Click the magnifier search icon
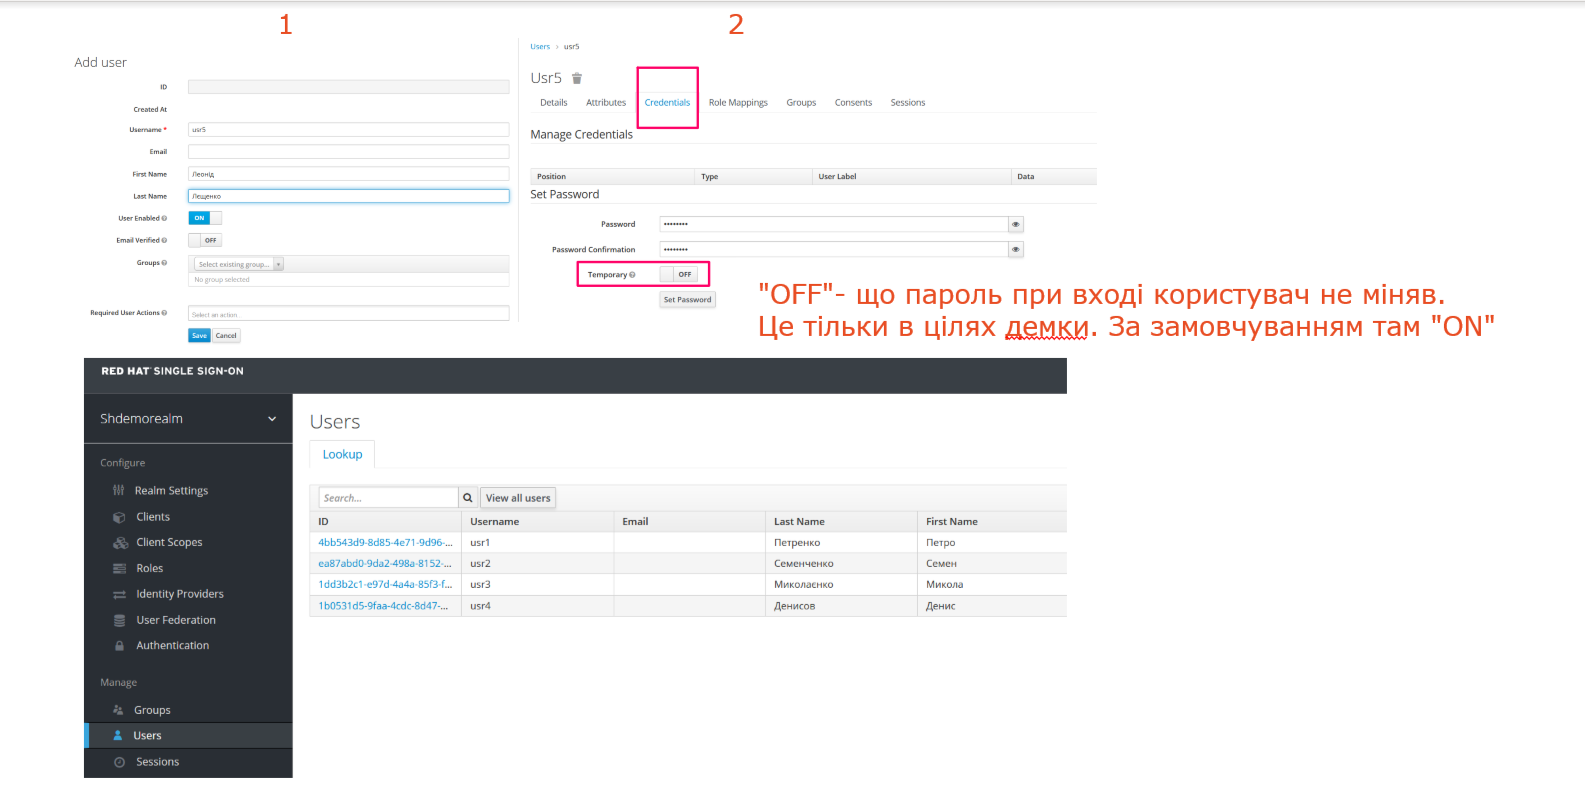Screen dimensions: 1585x810 [467, 498]
